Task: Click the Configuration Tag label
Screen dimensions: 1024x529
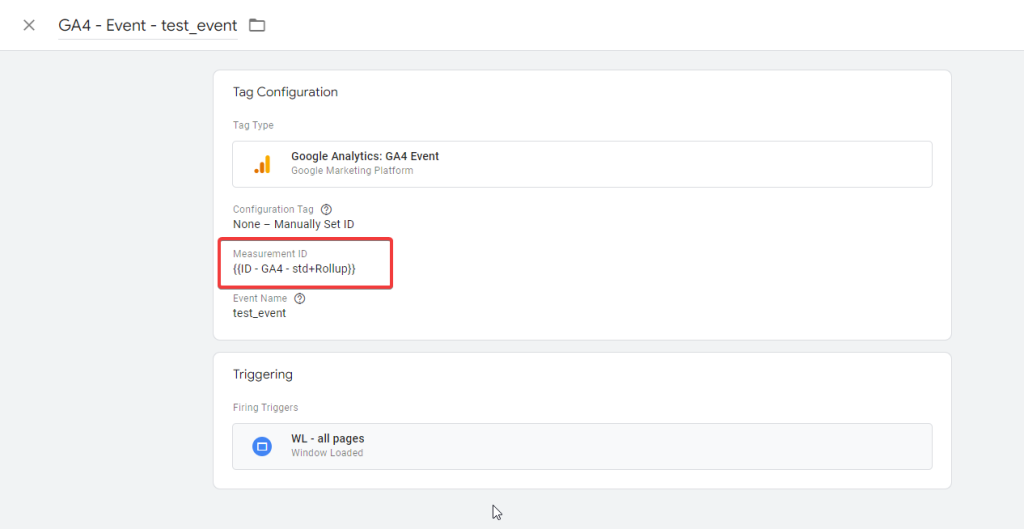Action: coord(273,210)
